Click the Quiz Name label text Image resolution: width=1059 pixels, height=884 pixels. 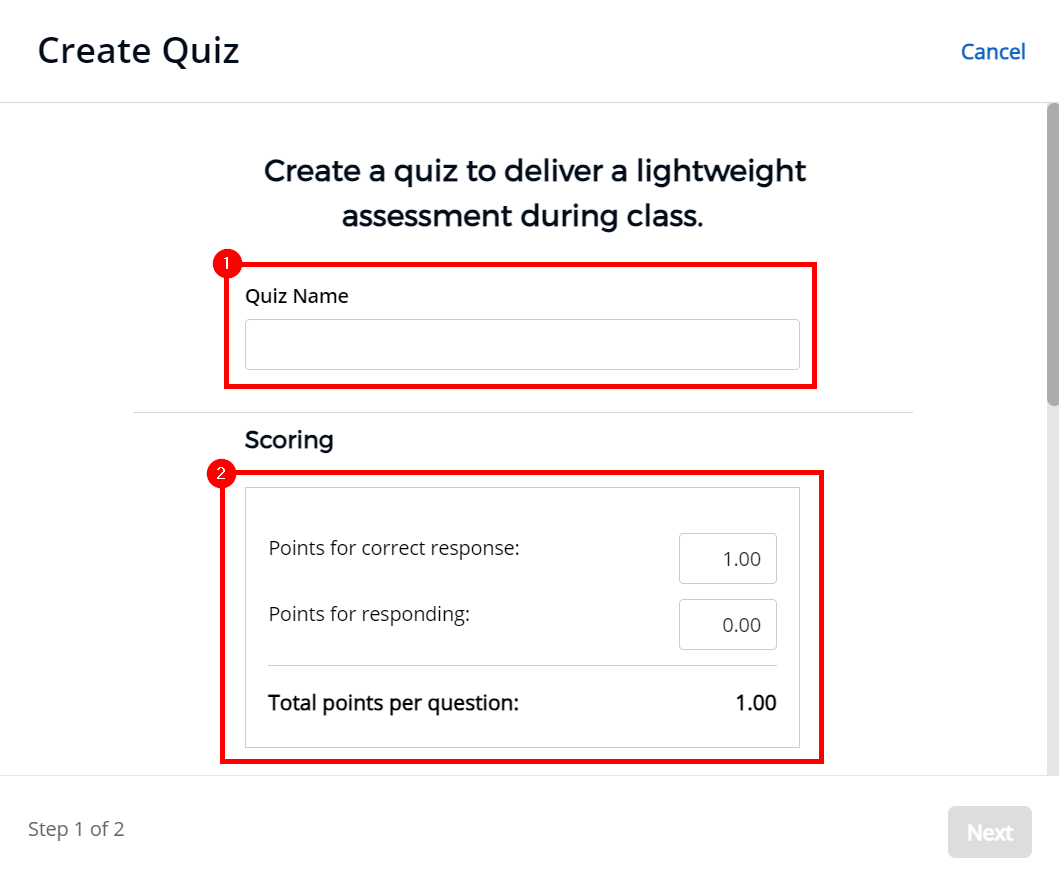point(297,296)
